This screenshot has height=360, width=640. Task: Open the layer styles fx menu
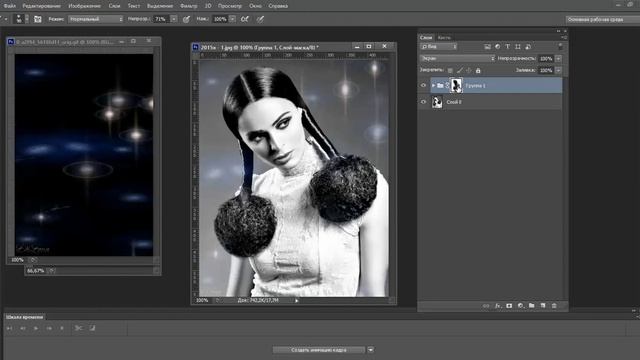[498, 306]
